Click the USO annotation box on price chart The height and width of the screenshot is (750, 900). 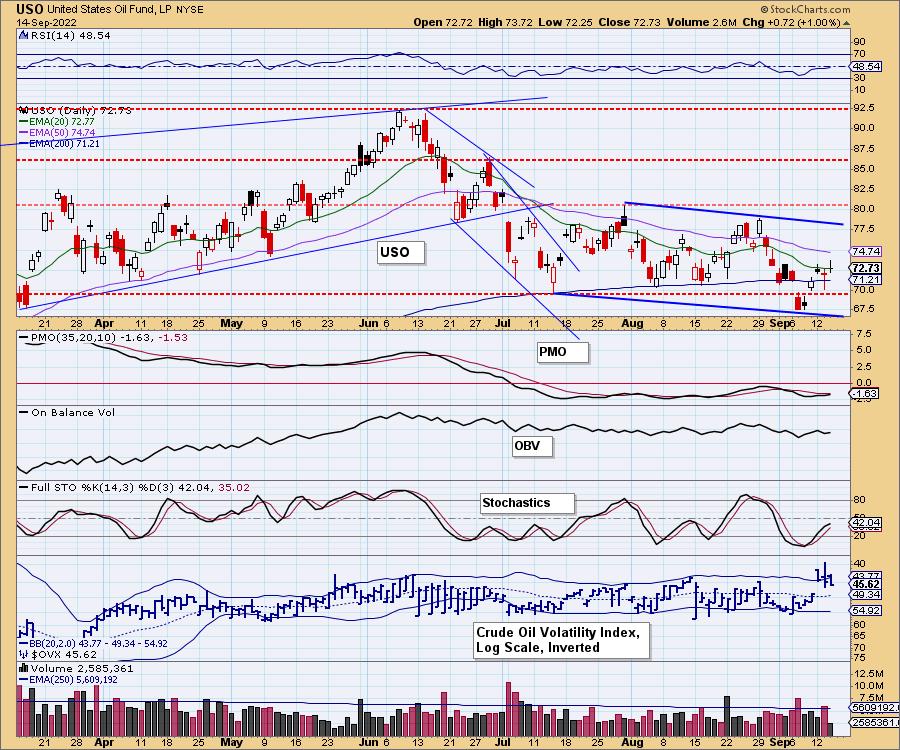click(x=401, y=252)
